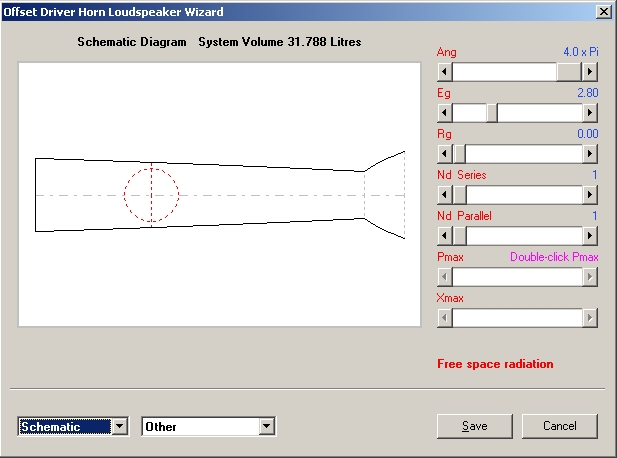Viewport: 617px width, 458px height.
Task: Click the Eg slider left arrow
Action: click(445, 113)
